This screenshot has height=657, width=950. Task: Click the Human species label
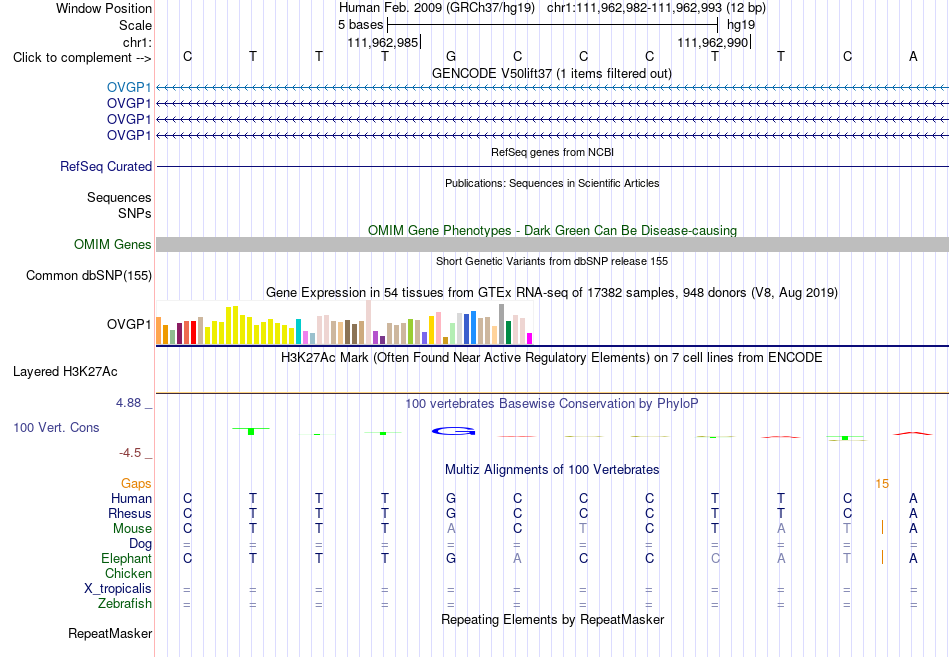click(131, 499)
